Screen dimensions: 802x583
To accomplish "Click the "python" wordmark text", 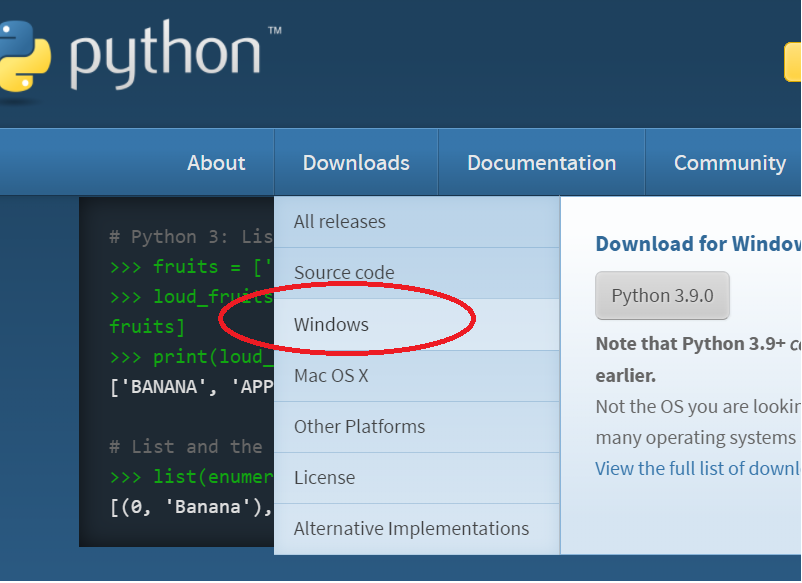I will click(x=165, y=55).
